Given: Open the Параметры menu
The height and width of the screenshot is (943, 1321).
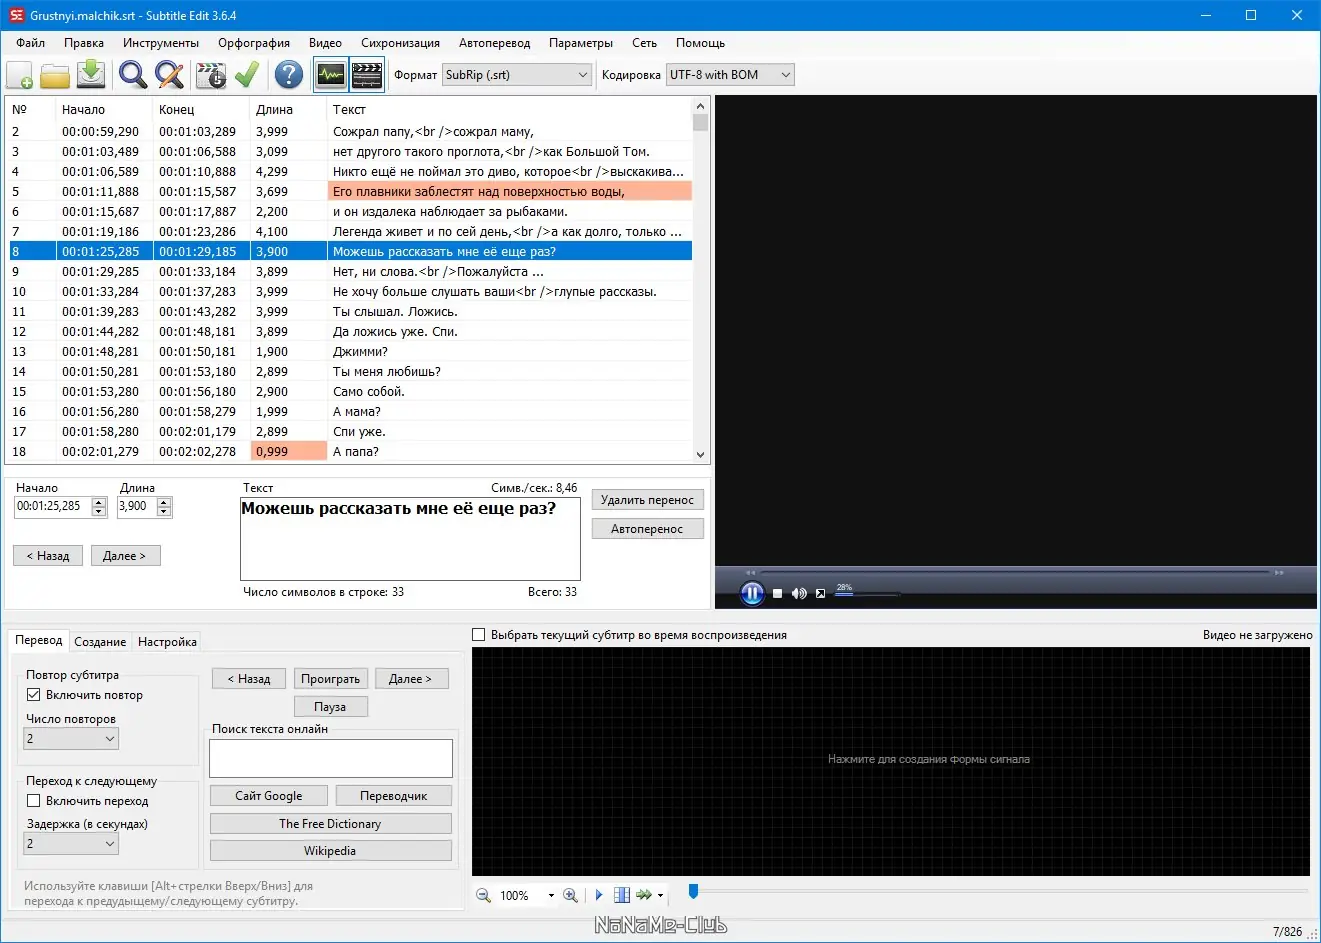Looking at the screenshot, I should coord(581,43).
